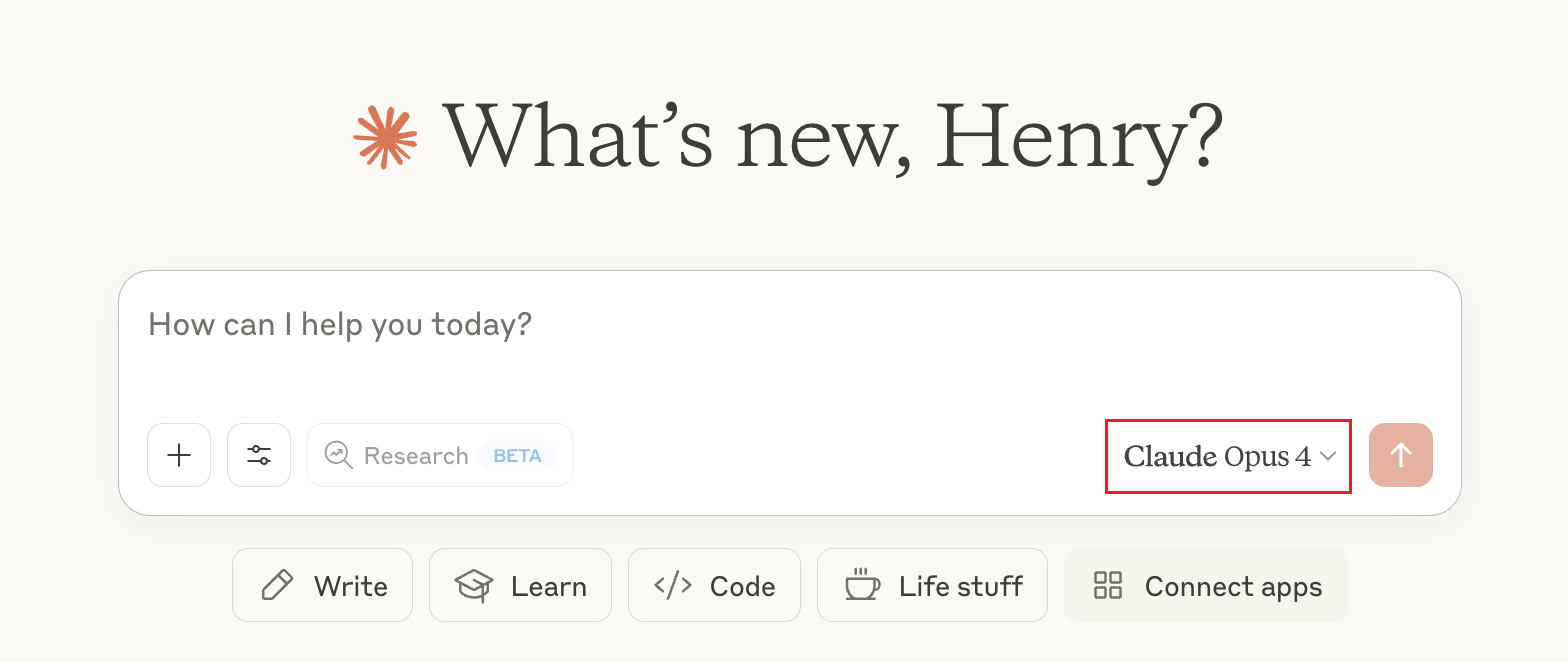Viewport: 1568px width, 662px height.
Task: Click the orange send arrow button
Action: click(1401, 455)
